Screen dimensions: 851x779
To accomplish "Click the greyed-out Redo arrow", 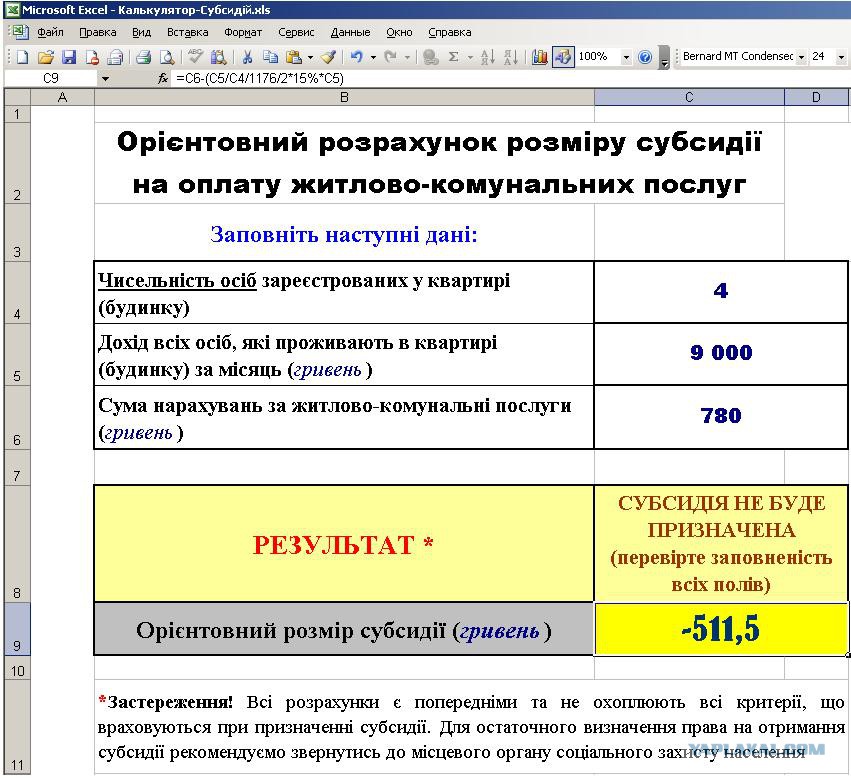I will 390,57.
